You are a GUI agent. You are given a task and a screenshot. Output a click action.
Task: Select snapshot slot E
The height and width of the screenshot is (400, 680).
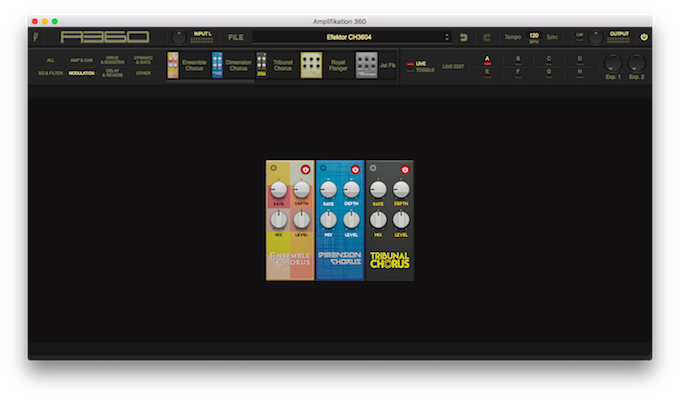click(487, 73)
